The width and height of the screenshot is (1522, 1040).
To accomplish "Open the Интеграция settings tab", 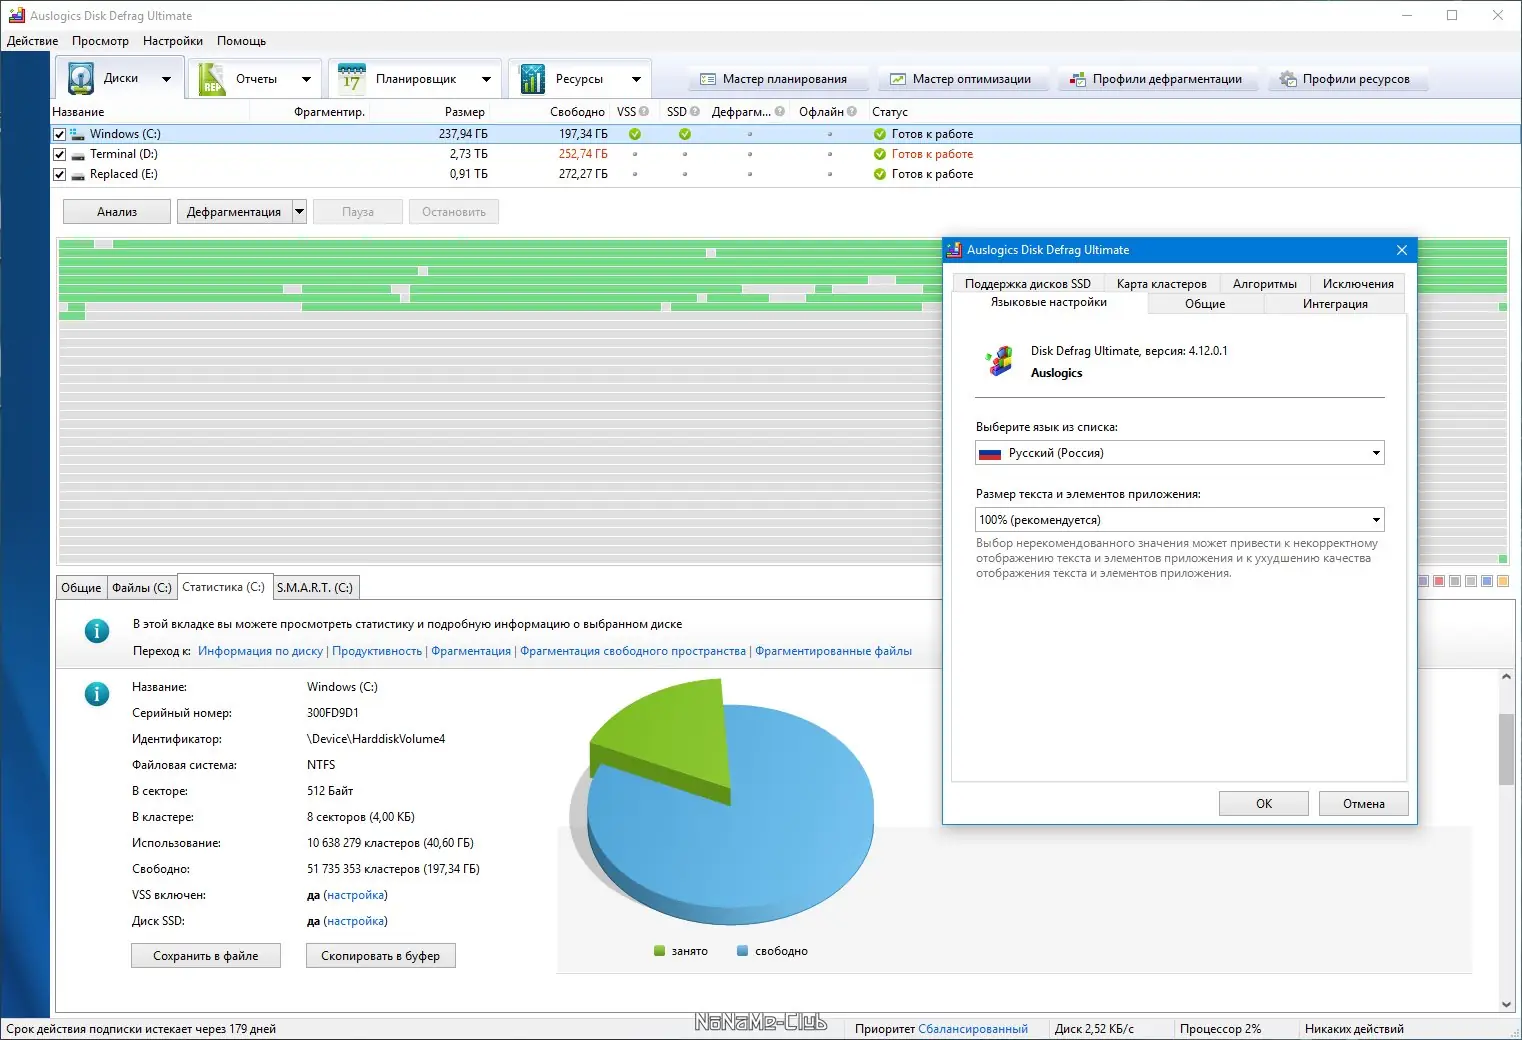I will click(1335, 304).
